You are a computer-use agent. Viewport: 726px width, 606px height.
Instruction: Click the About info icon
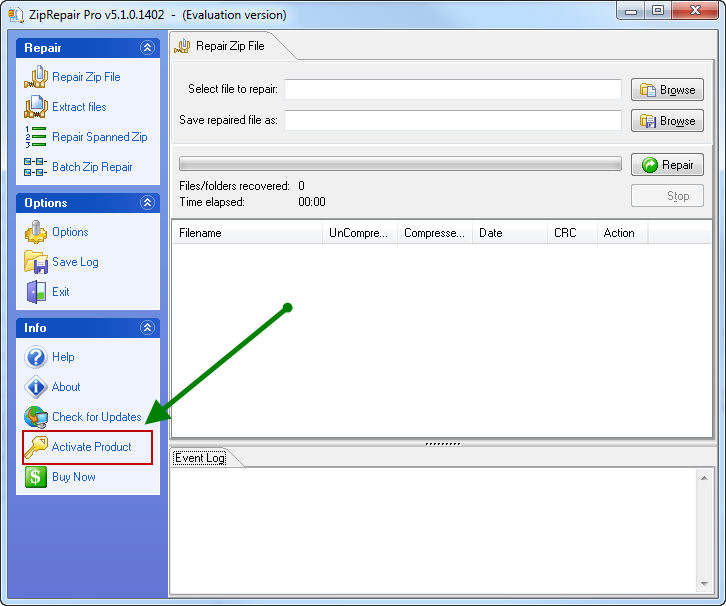click(x=36, y=387)
